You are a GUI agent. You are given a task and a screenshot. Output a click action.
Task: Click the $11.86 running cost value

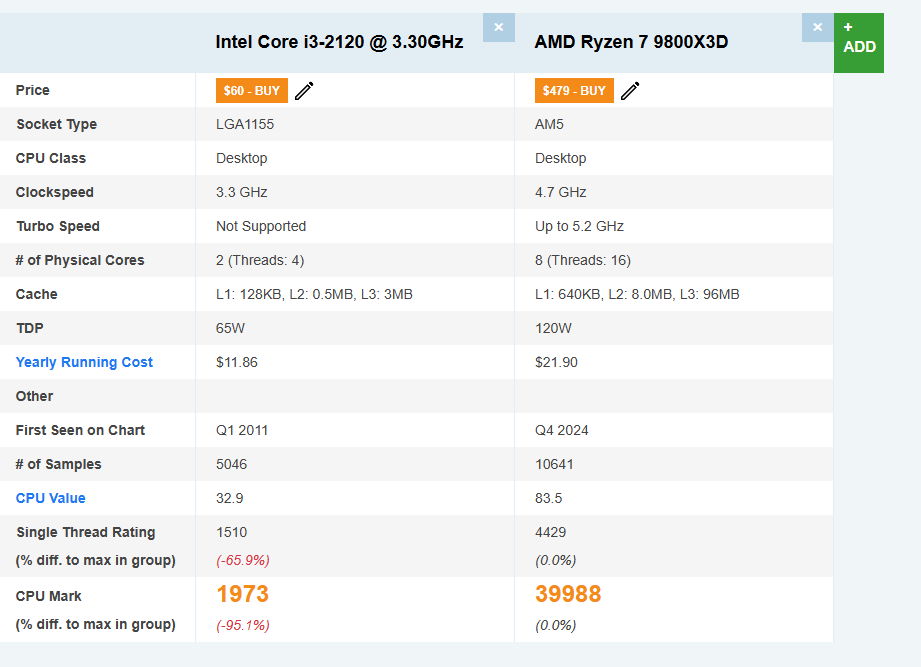[237, 362]
